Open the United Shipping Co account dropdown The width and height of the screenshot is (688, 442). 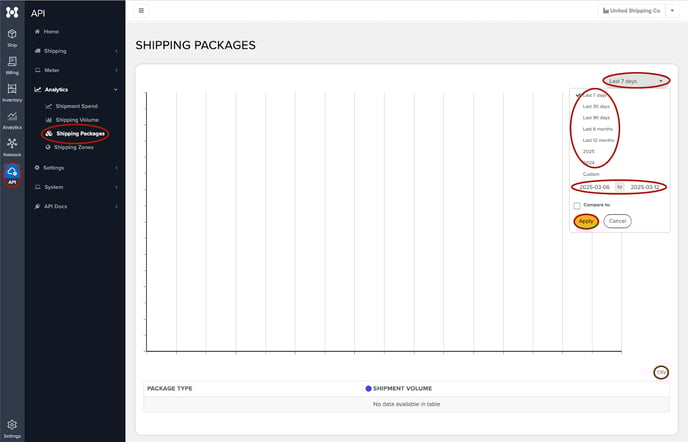coord(636,10)
